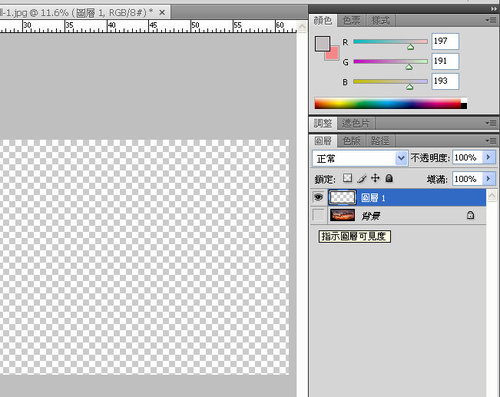
Task: Click the document tab title
Action: pyautogui.click(x=76, y=13)
